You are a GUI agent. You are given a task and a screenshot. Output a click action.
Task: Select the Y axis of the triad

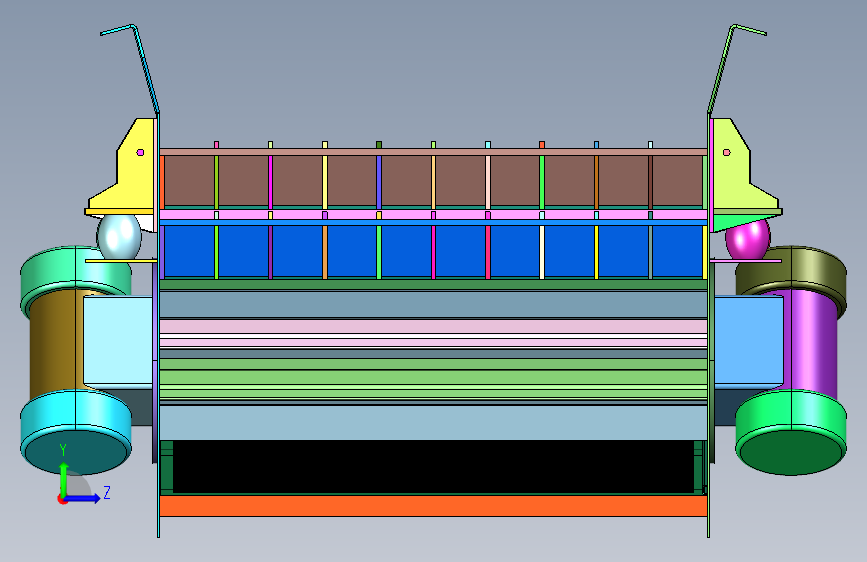coord(63,479)
